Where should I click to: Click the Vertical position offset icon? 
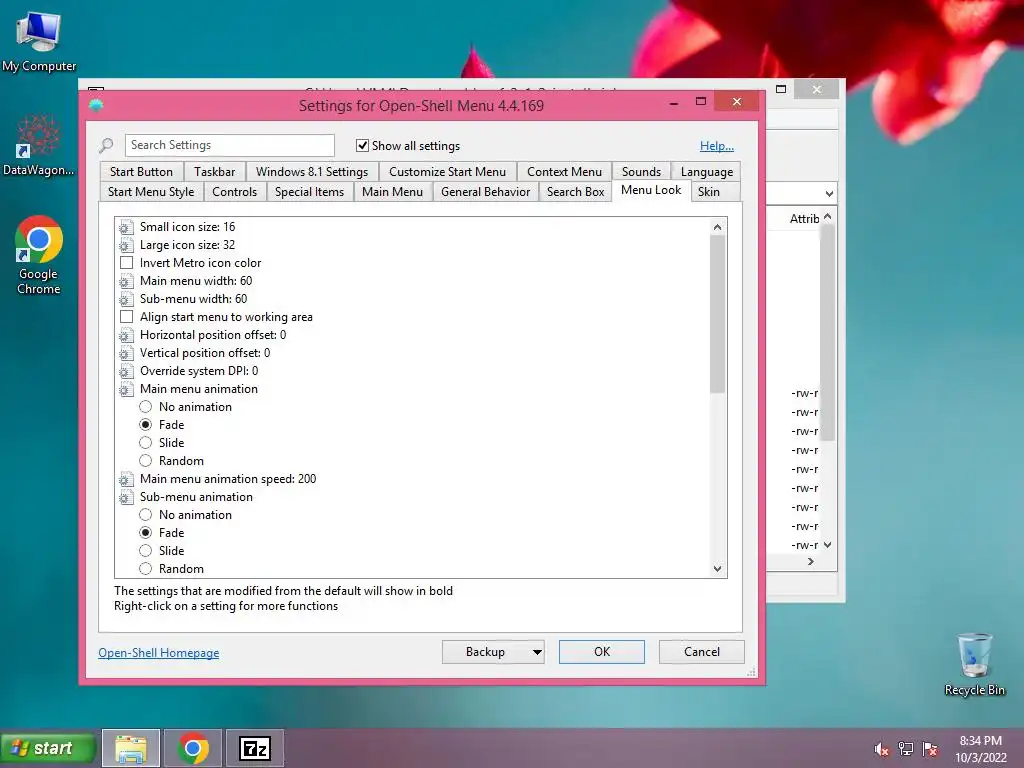126,353
